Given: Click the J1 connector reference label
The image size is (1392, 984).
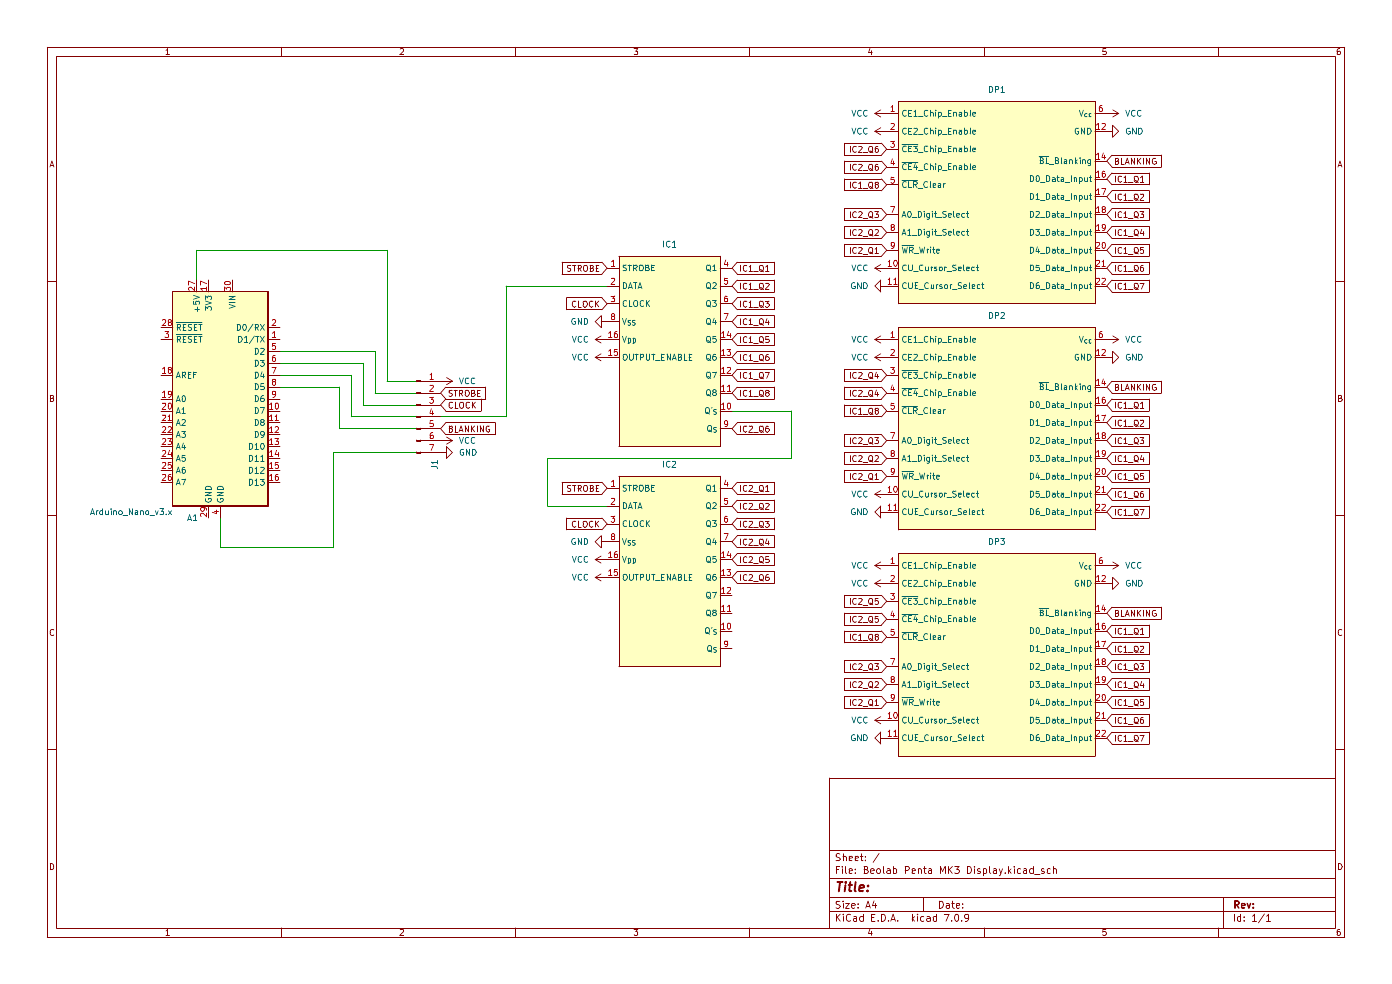Looking at the screenshot, I should (x=435, y=464).
